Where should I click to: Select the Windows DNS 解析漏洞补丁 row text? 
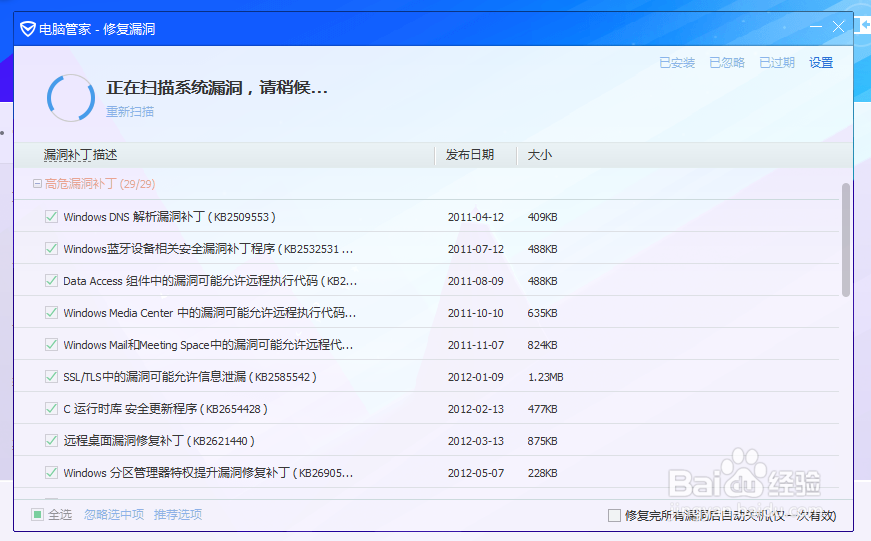tap(169, 217)
